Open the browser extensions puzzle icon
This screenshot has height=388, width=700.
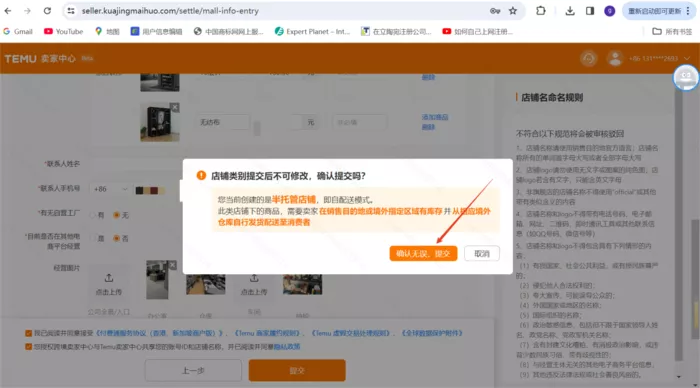click(x=541, y=11)
